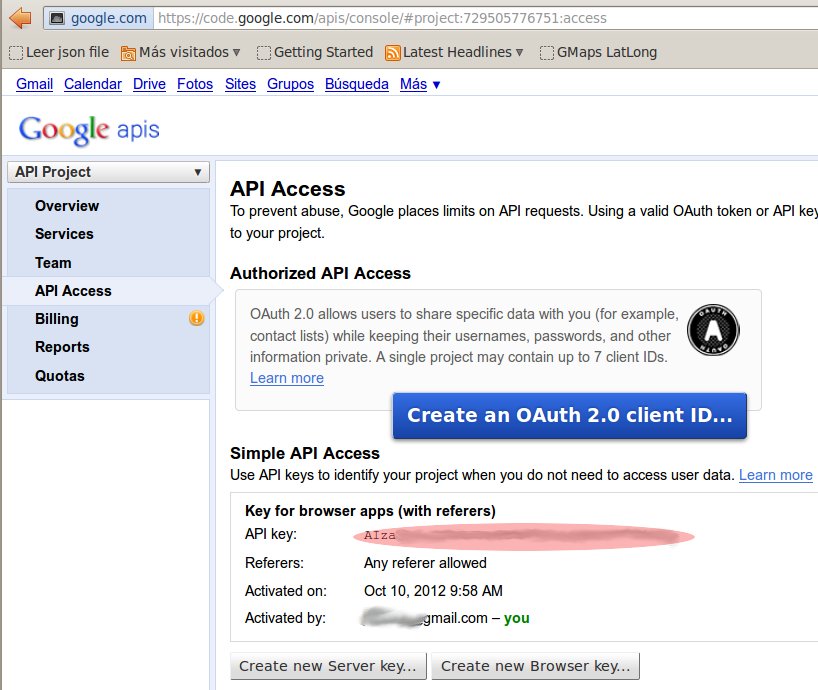Open the Calendar link
Image resolution: width=818 pixels, height=690 pixels.
tap(93, 84)
